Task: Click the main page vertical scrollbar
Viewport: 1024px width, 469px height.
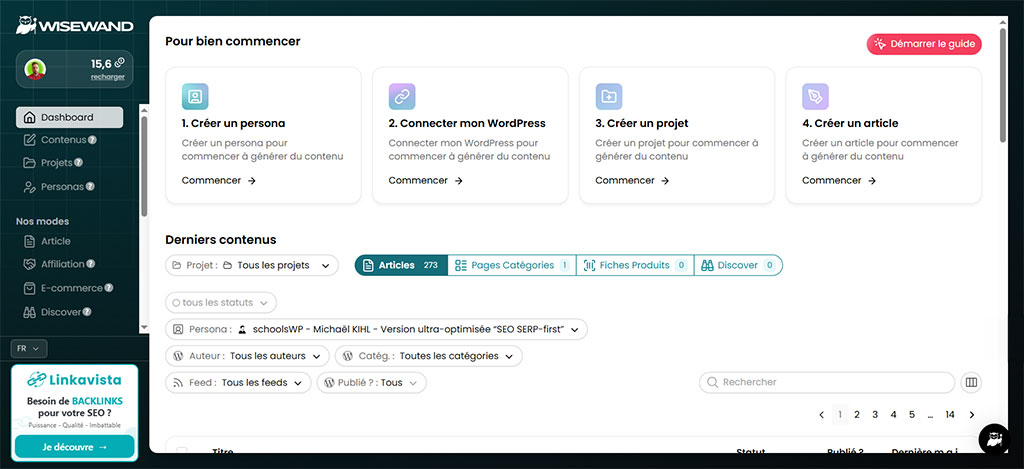Action: coord(1003,84)
